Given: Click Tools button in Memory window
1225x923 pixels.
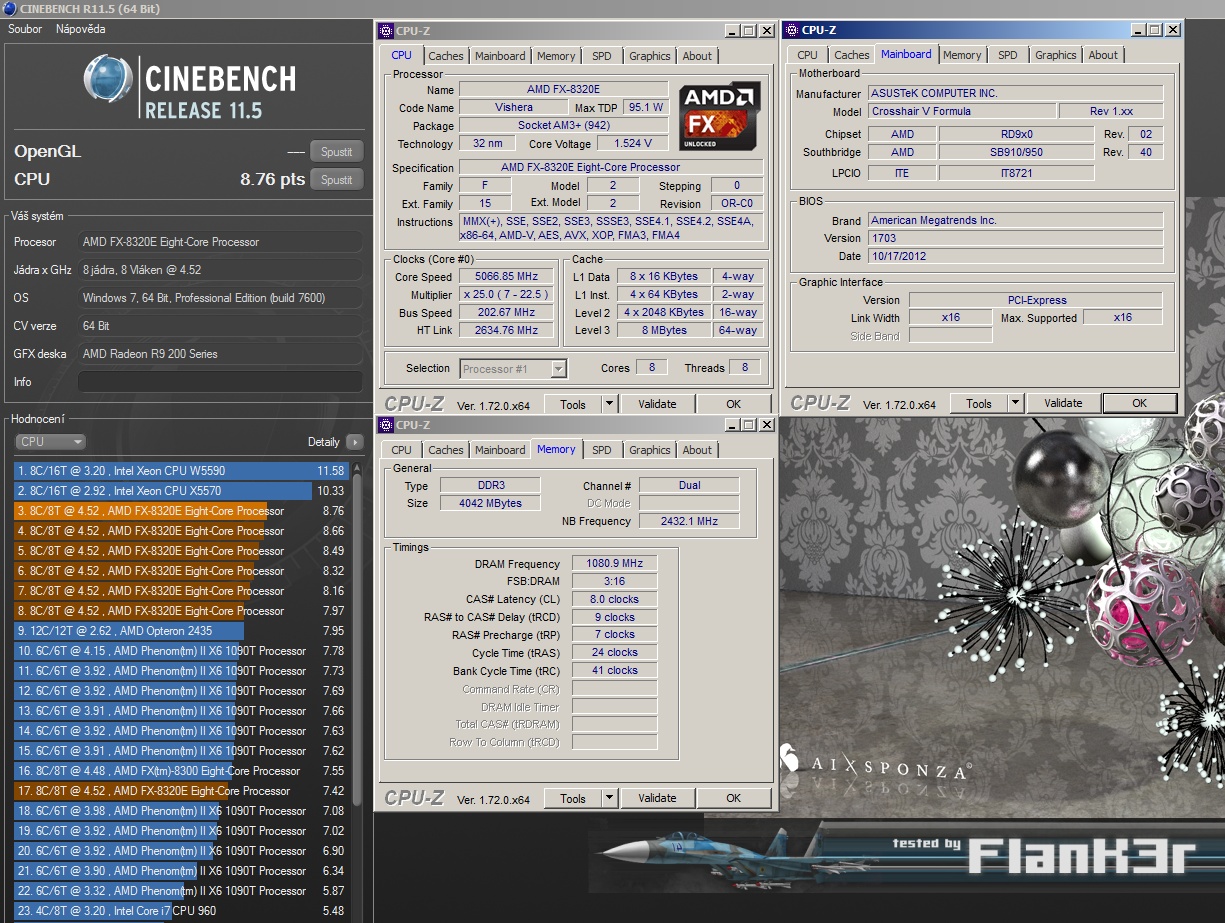Looking at the screenshot, I should pos(573,798).
